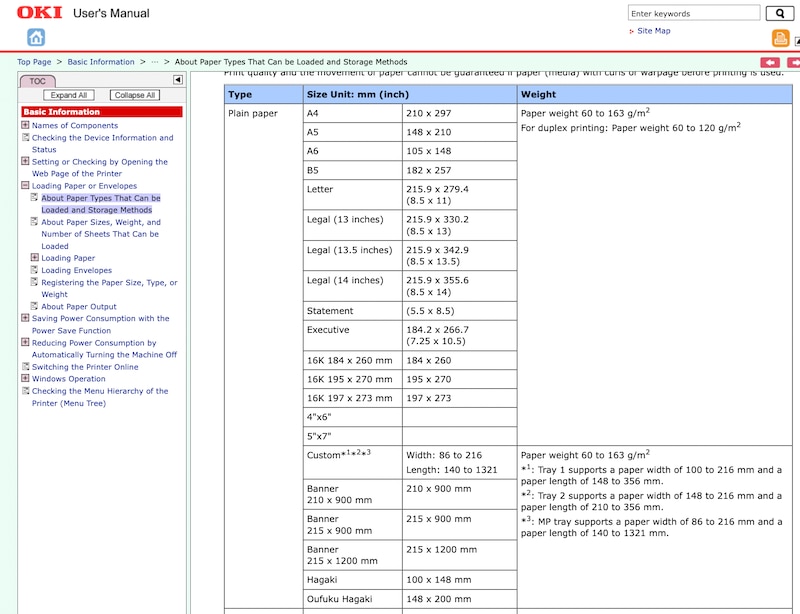The width and height of the screenshot is (800, 614).
Task: Click page icon beside Switching the Printer Online
Action: tap(25, 367)
